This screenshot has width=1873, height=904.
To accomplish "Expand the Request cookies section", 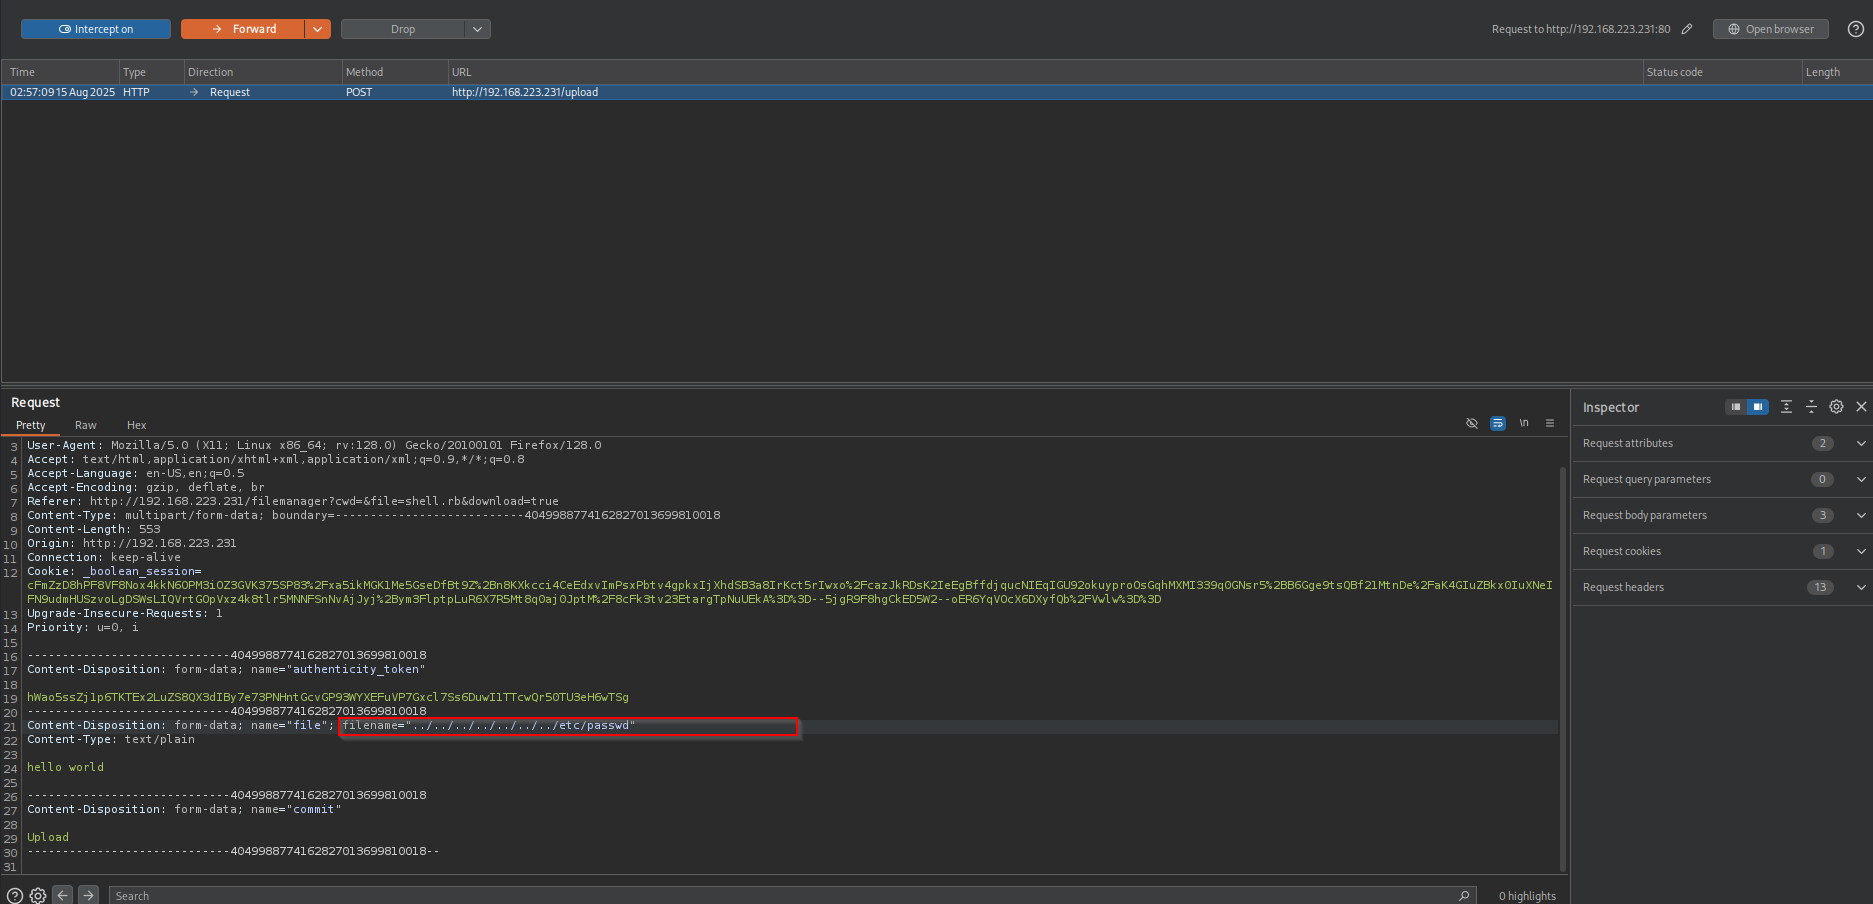I will click(x=1722, y=551).
